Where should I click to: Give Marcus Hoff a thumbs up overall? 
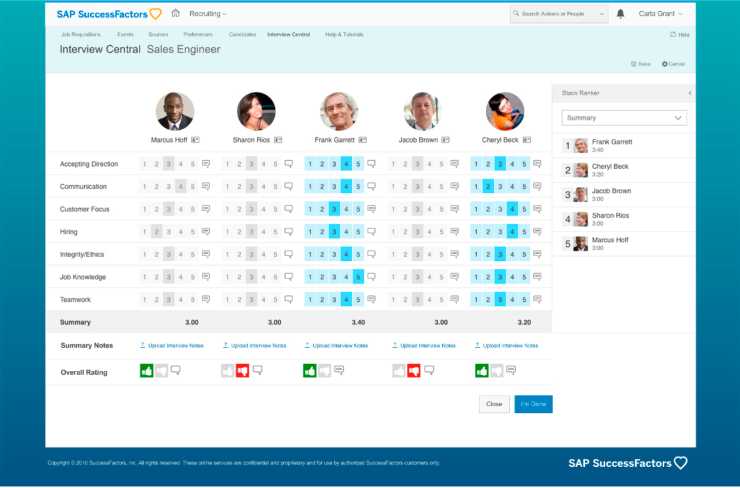pyautogui.click(x=146, y=371)
